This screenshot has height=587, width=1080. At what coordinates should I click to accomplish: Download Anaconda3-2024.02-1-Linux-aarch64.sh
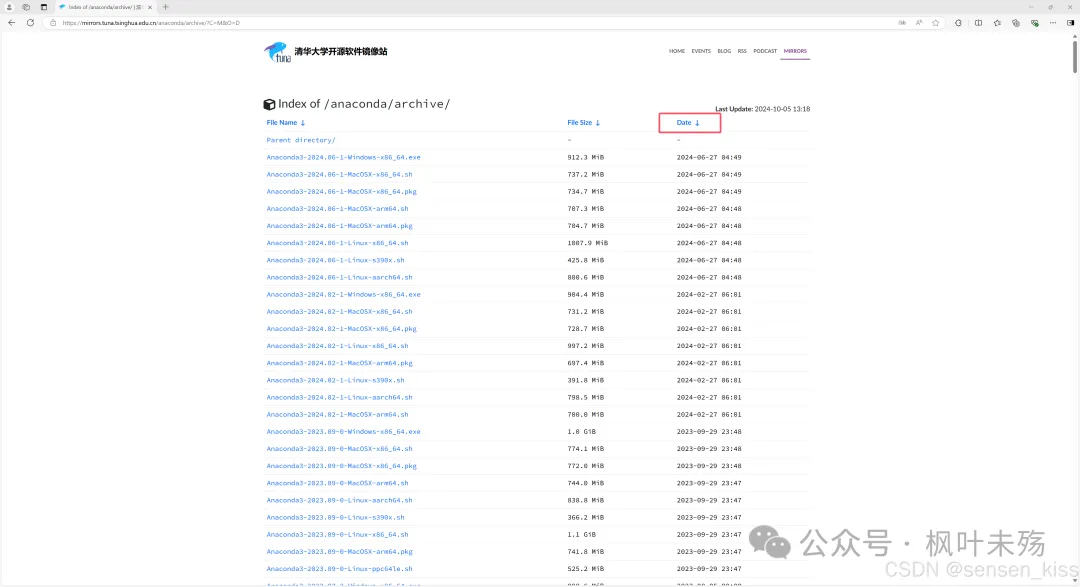(x=339, y=398)
